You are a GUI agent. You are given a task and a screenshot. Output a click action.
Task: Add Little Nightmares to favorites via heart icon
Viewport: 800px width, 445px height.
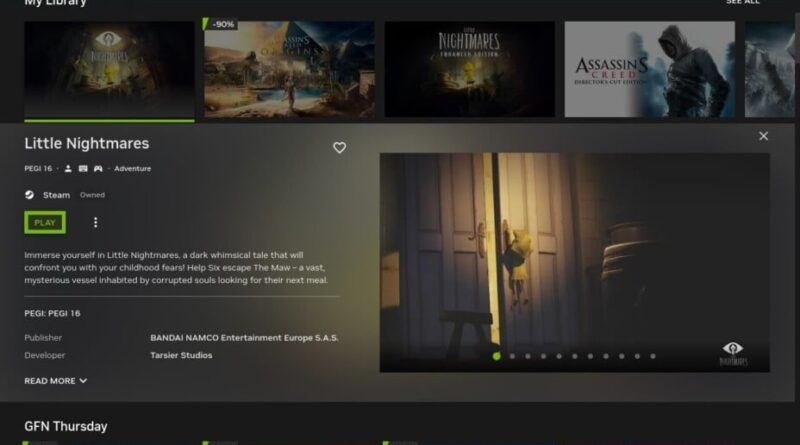[x=339, y=147]
